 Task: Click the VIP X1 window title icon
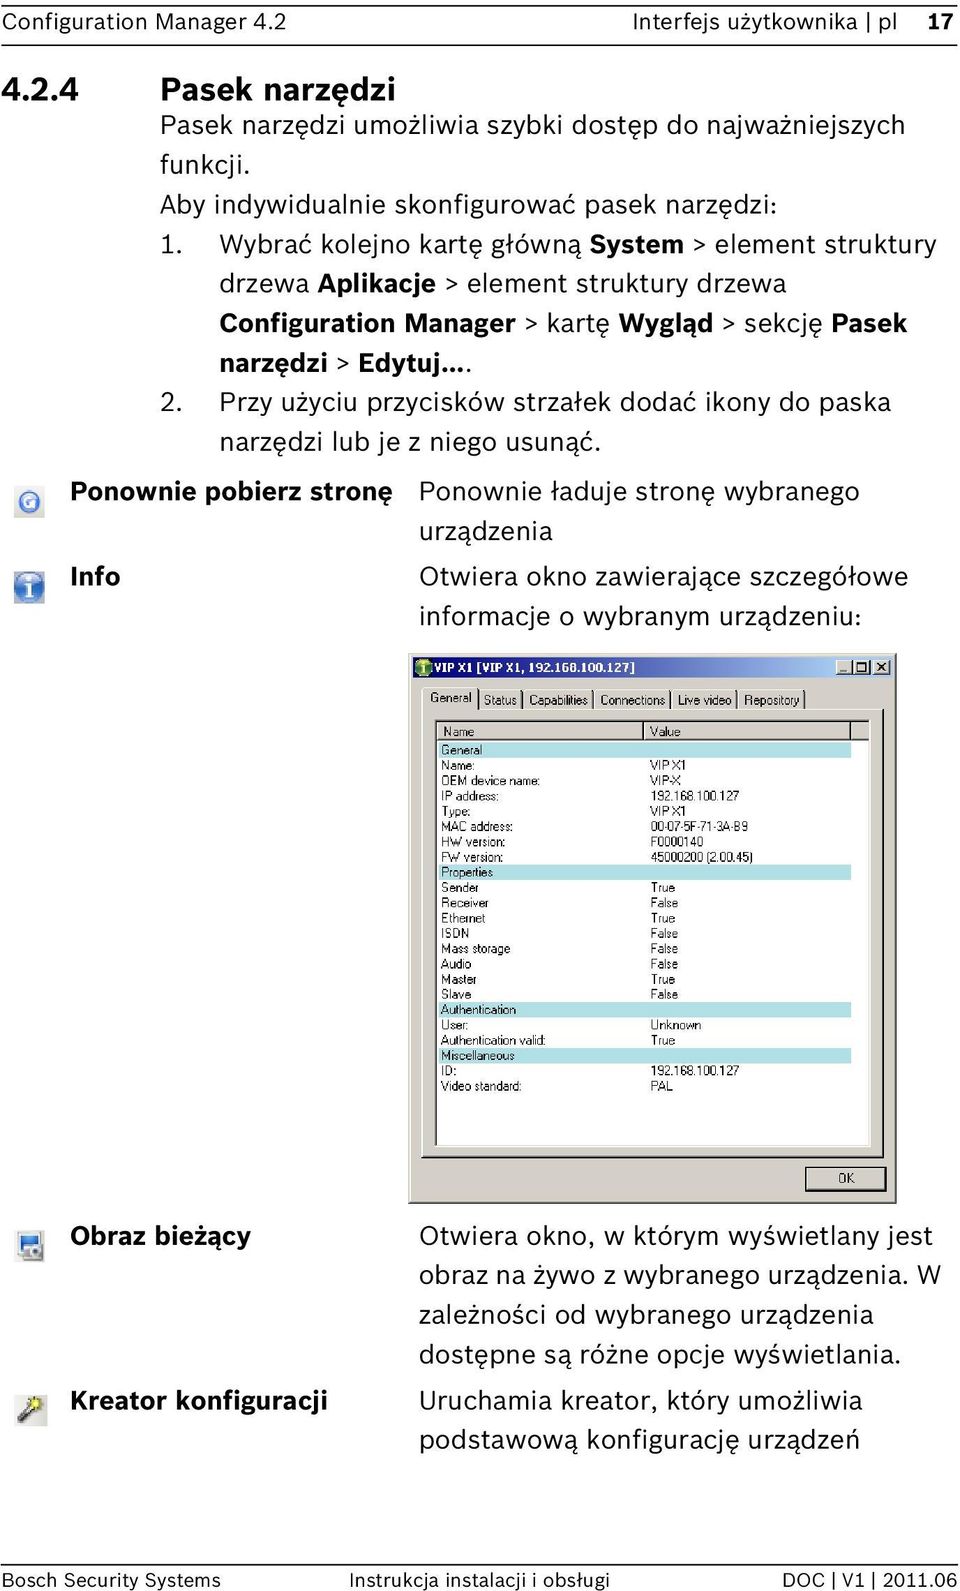tap(424, 667)
